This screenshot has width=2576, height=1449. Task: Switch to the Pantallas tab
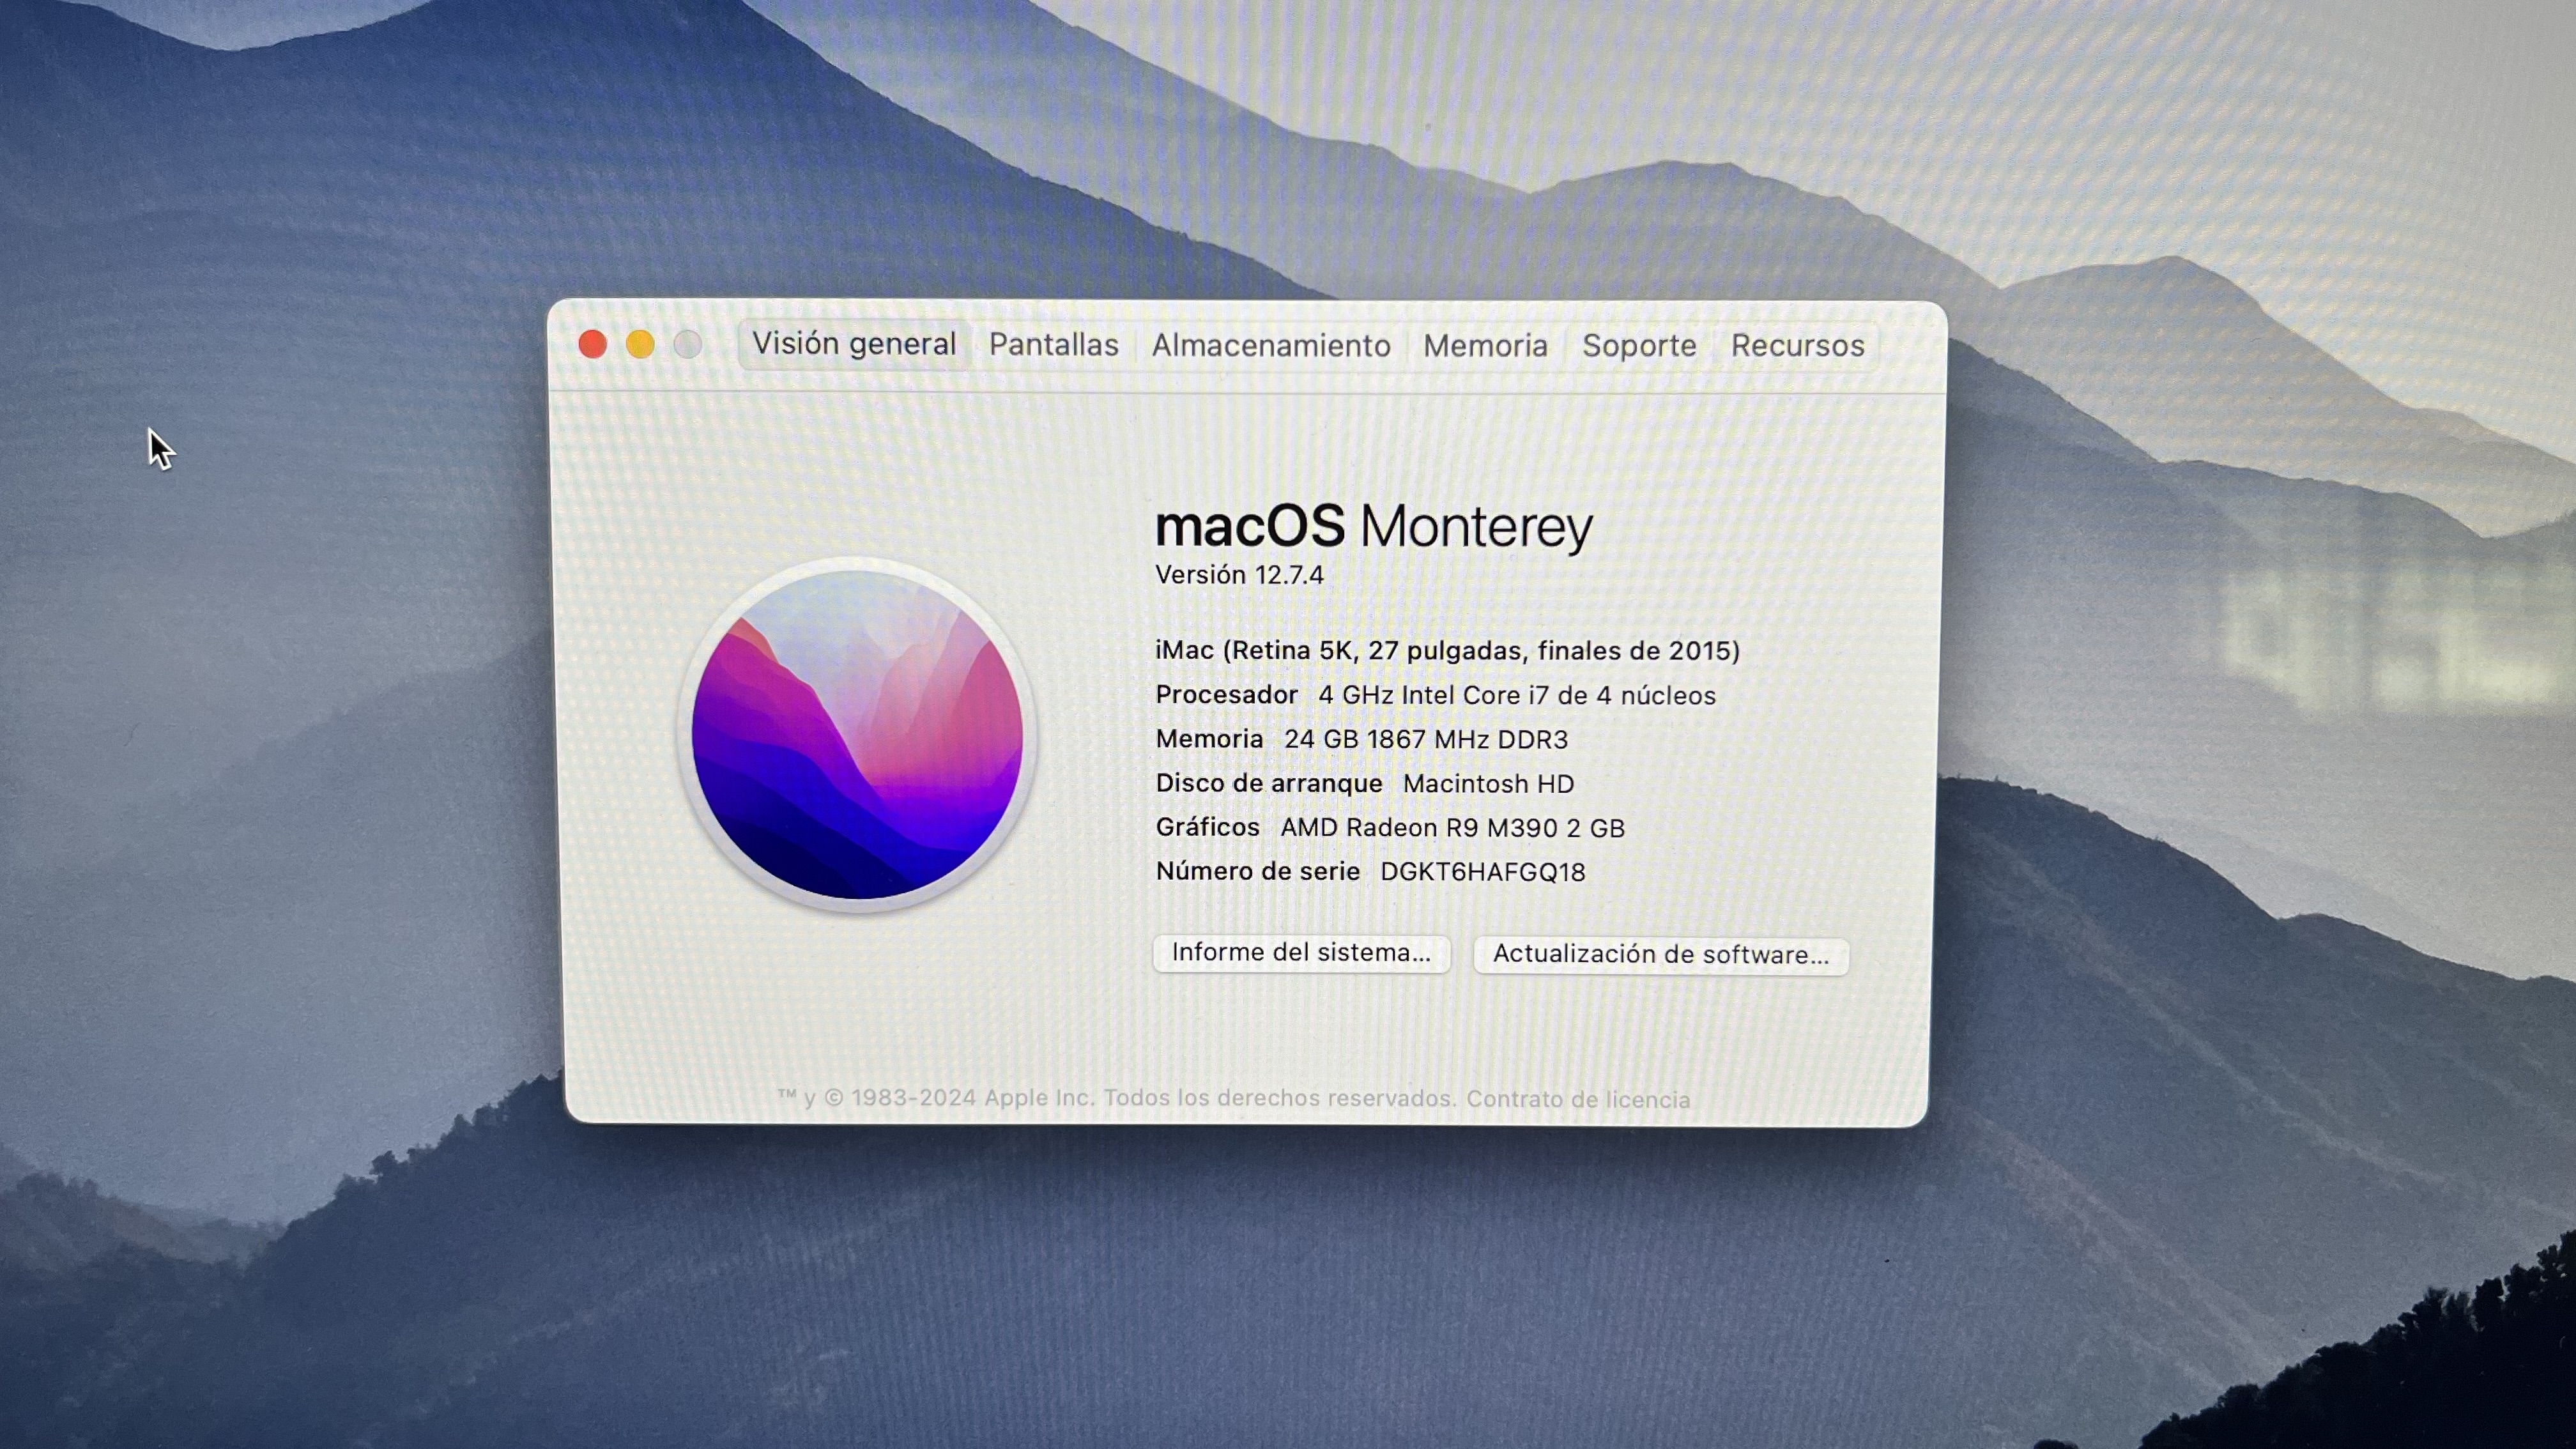[x=1053, y=345]
